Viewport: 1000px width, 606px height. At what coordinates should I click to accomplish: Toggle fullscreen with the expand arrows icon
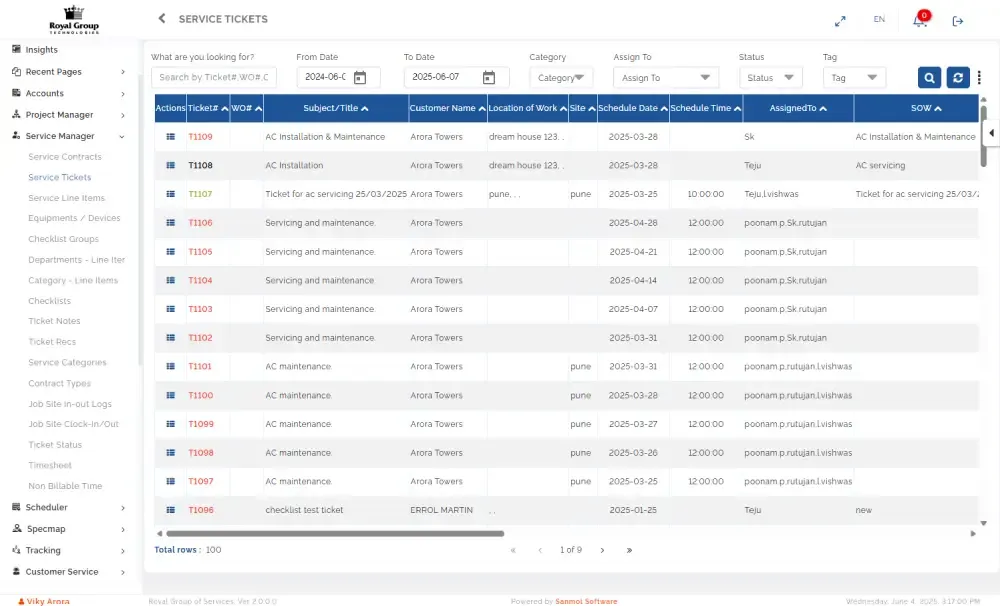(840, 21)
